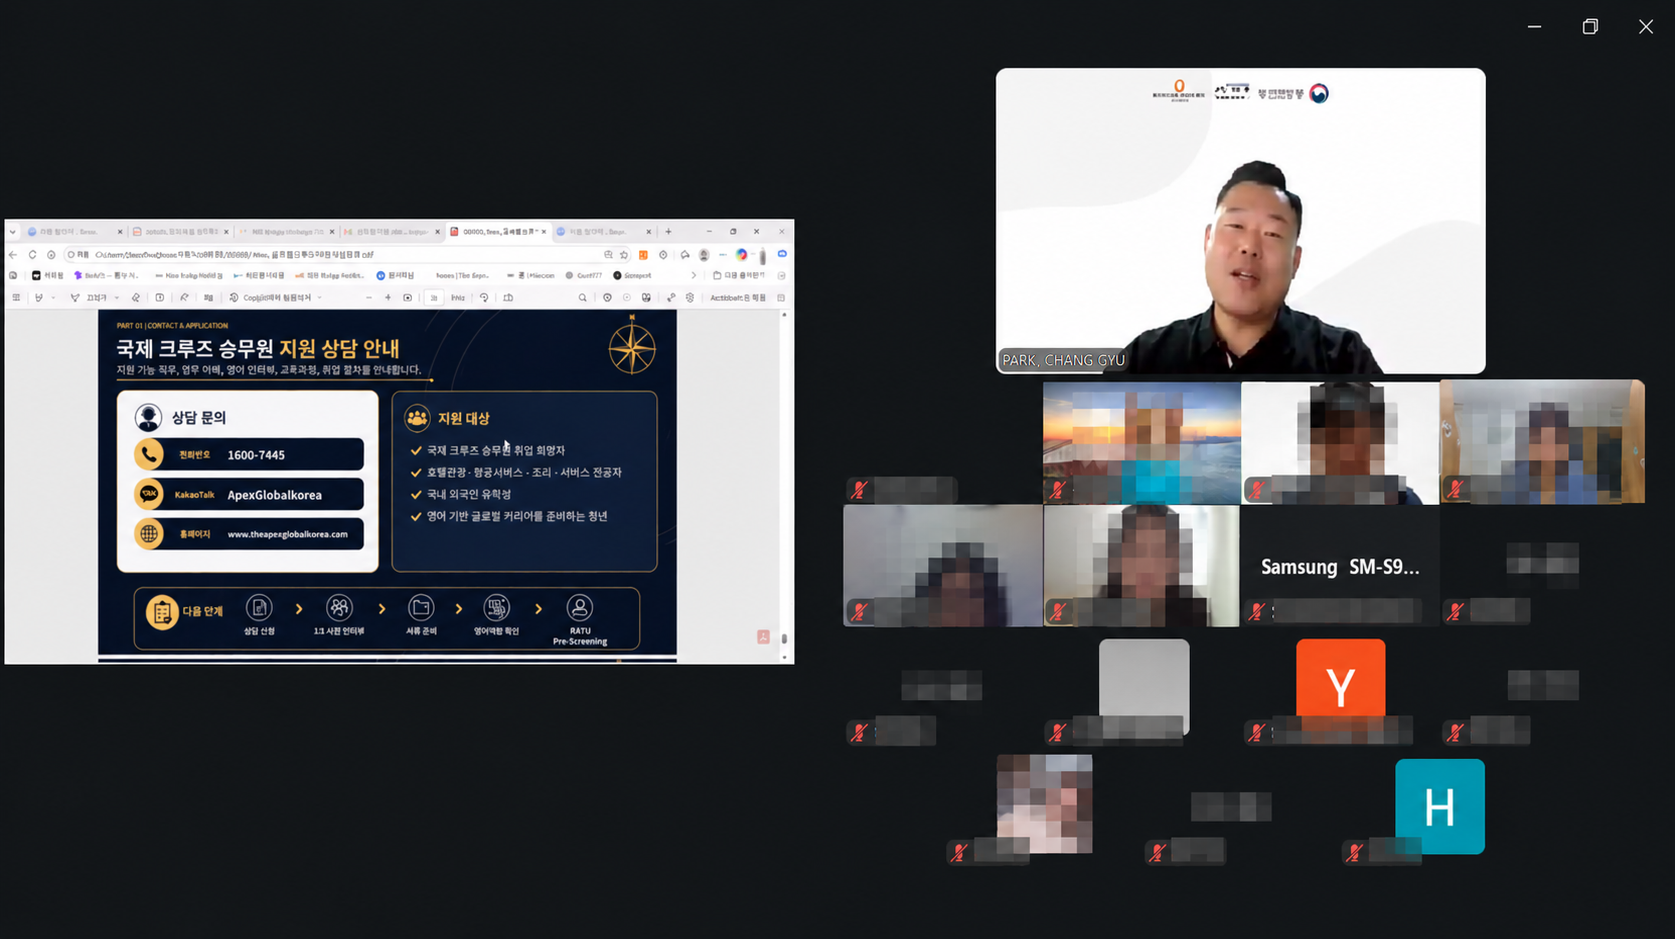Click the PDF toolbar search magnifier icon
Viewport: 1675px width, 939px height.
[x=583, y=298]
